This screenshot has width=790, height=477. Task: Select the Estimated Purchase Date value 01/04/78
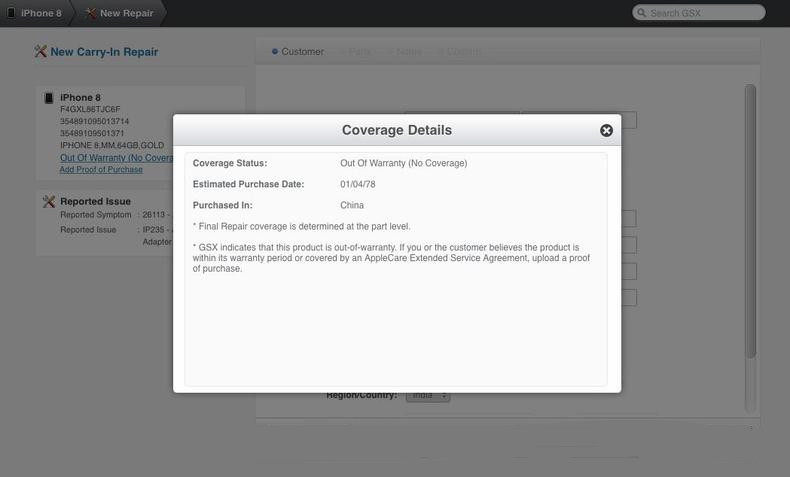[358, 184]
